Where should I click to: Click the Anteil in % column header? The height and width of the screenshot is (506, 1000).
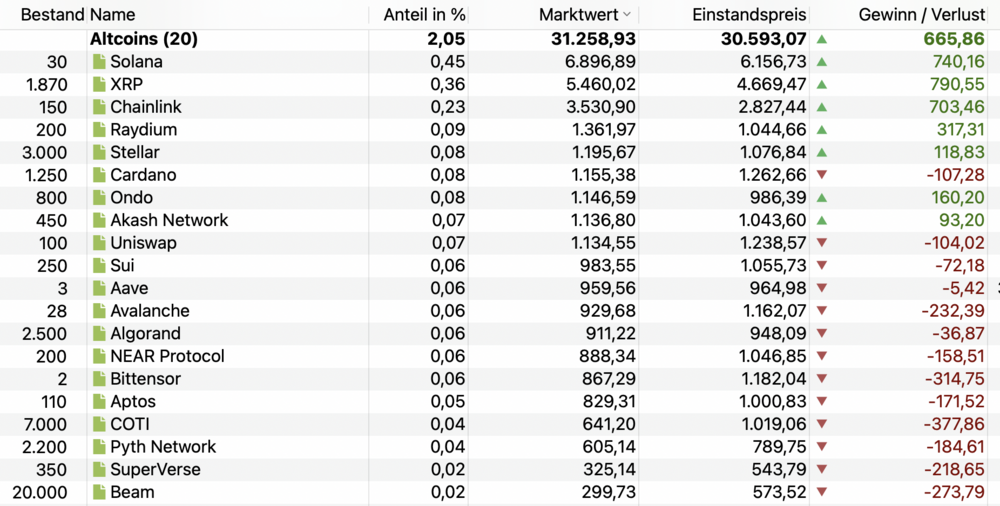point(424,15)
